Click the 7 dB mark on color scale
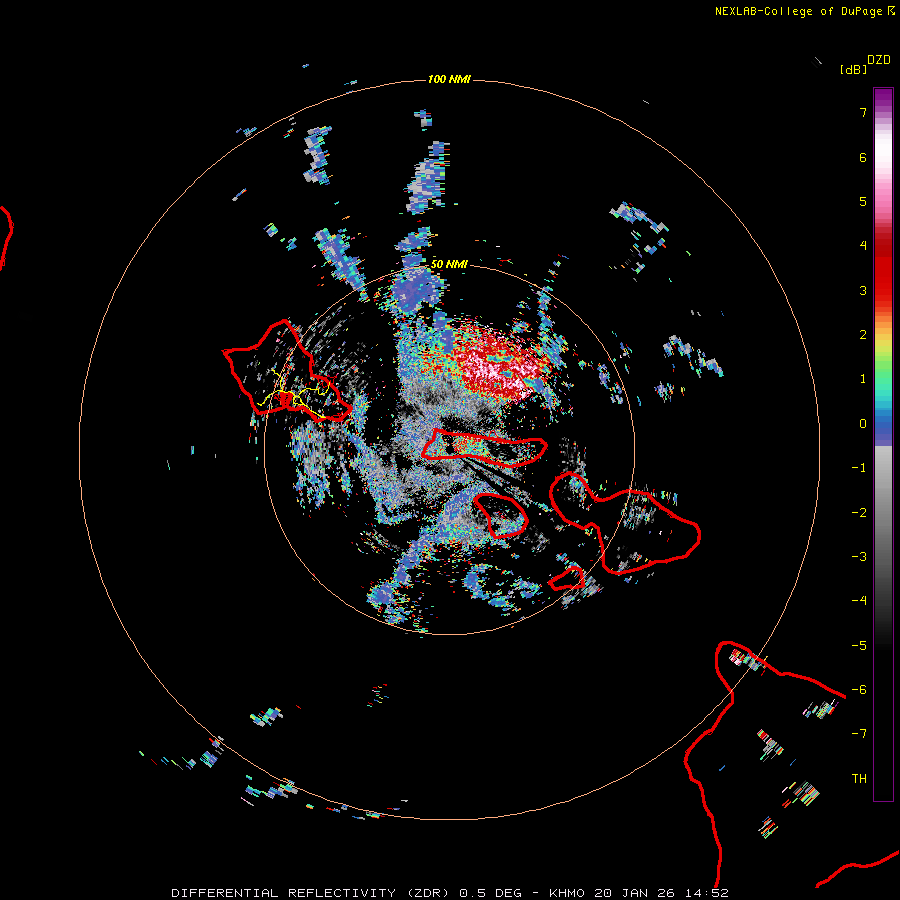The width and height of the screenshot is (900, 900). 863,112
